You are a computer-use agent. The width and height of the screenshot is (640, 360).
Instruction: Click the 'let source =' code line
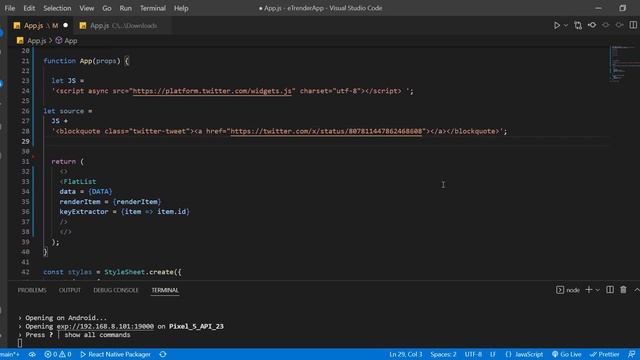(x=68, y=111)
